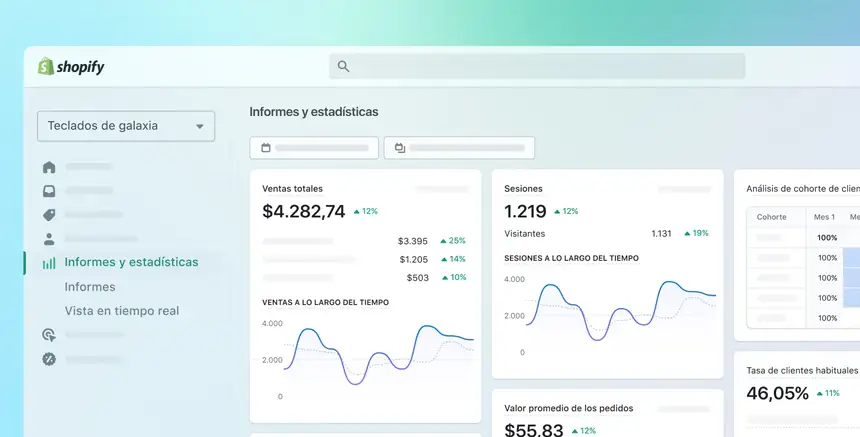Click the Ventas totales card title
This screenshot has width=860, height=437.
coord(292,188)
